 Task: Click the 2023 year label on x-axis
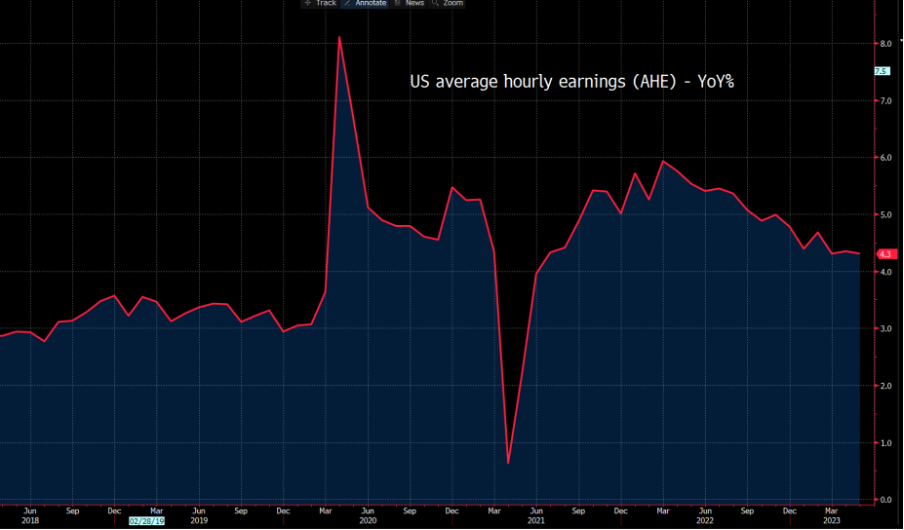(x=831, y=521)
